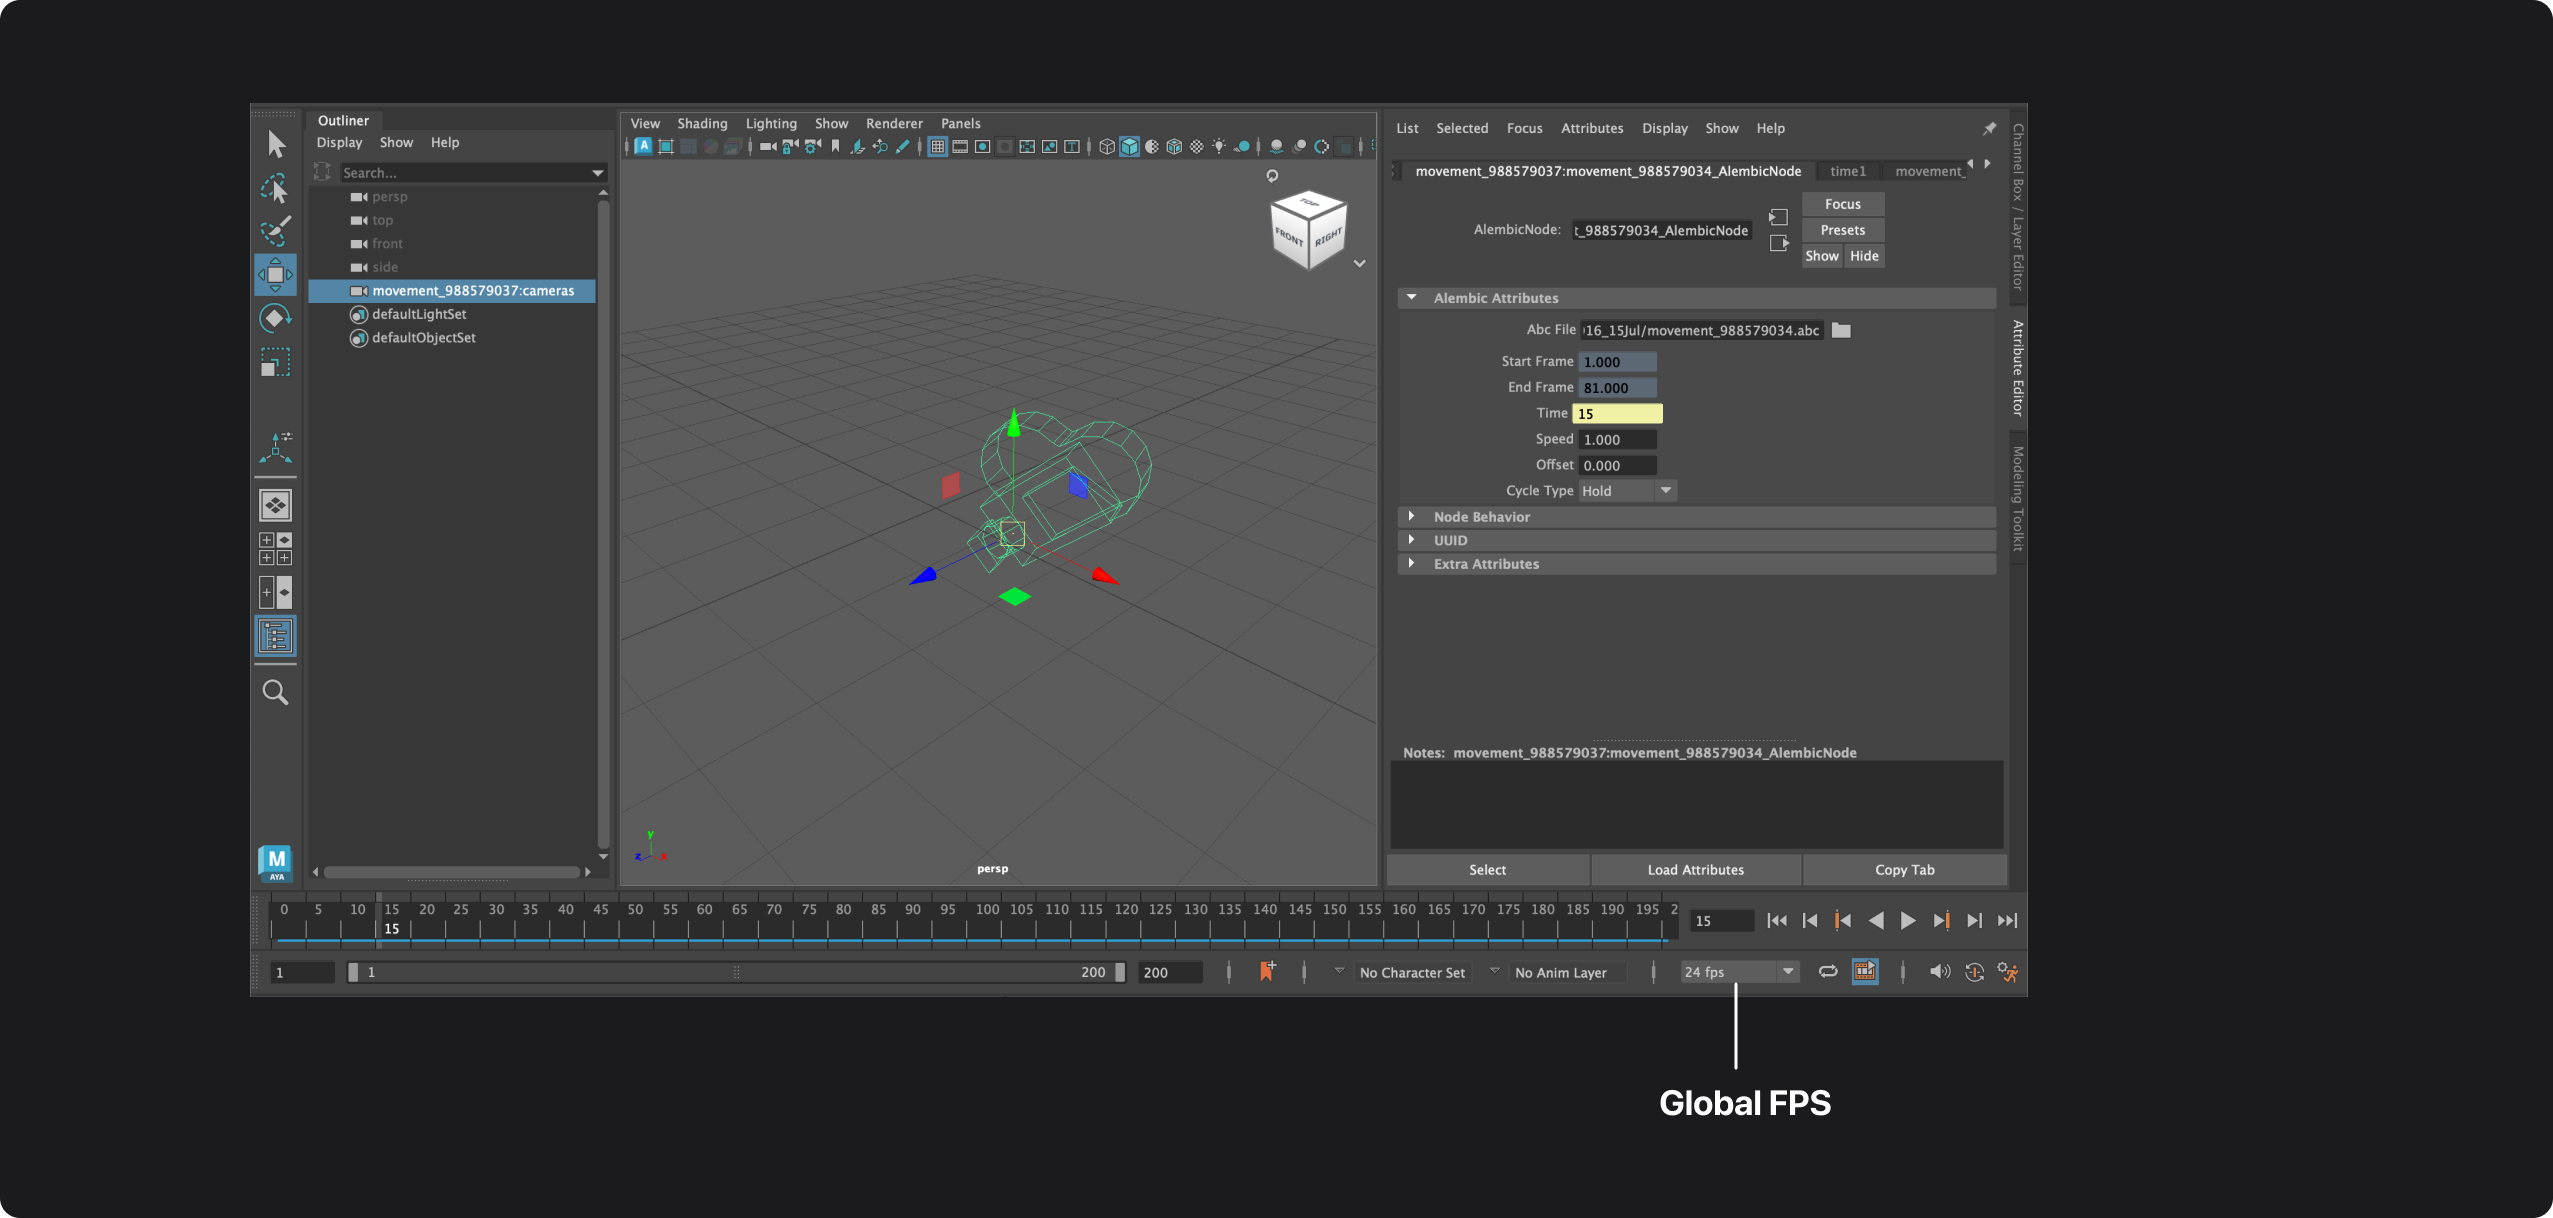Switch to the Scale tool
The width and height of the screenshot is (2553, 1218).
(275, 362)
